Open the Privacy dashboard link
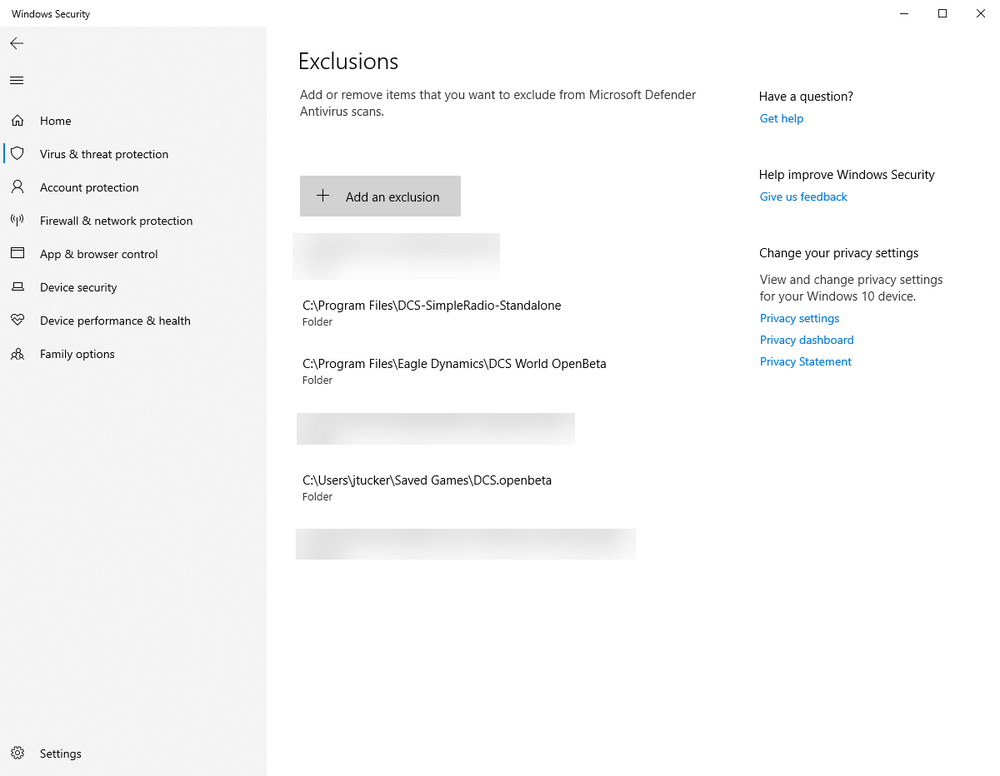Image resolution: width=1000 pixels, height=776 pixels. [x=806, y=340]
